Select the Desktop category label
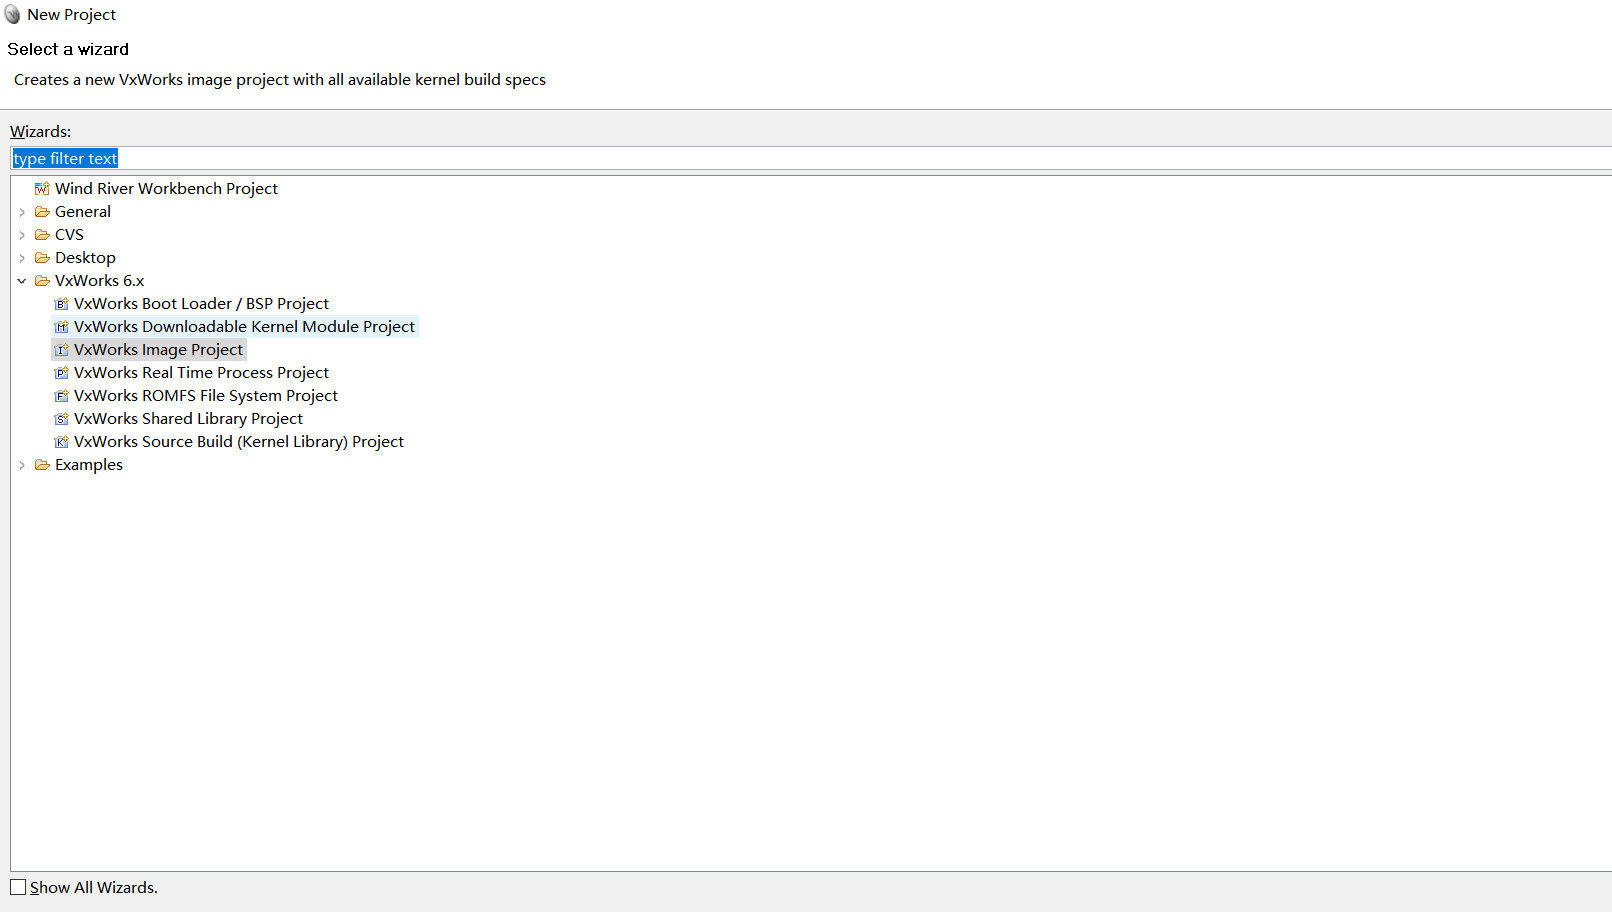The width and height of the screenshot is (1612, 912). tap(85, 257)
